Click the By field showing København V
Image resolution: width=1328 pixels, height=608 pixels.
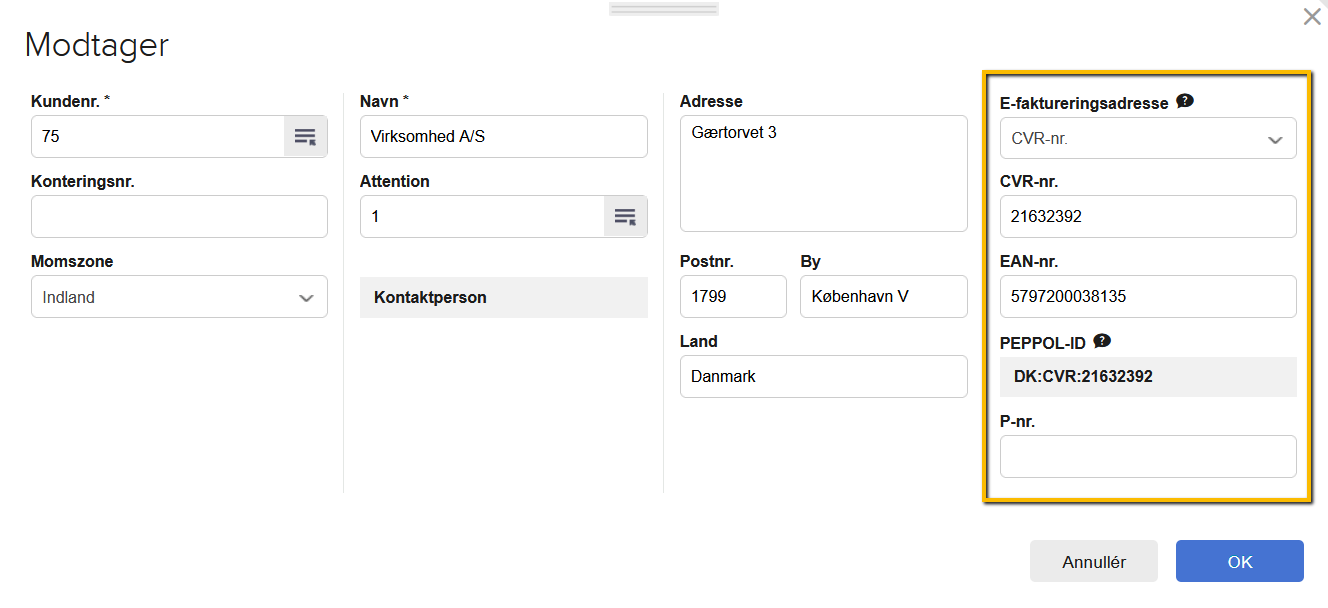(x=883, y=297)
